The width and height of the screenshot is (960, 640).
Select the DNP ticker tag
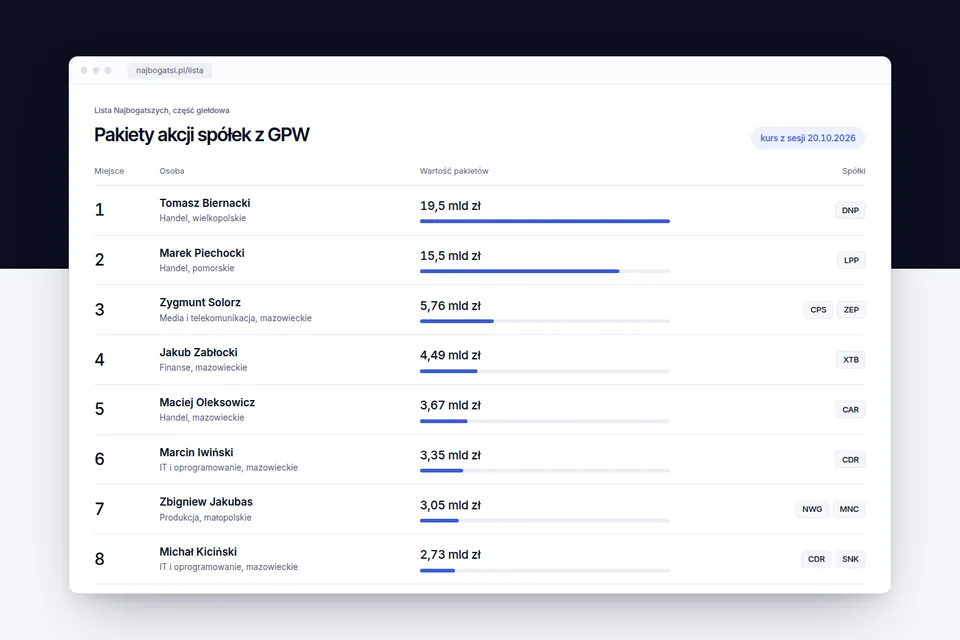[x=850, y=210]
